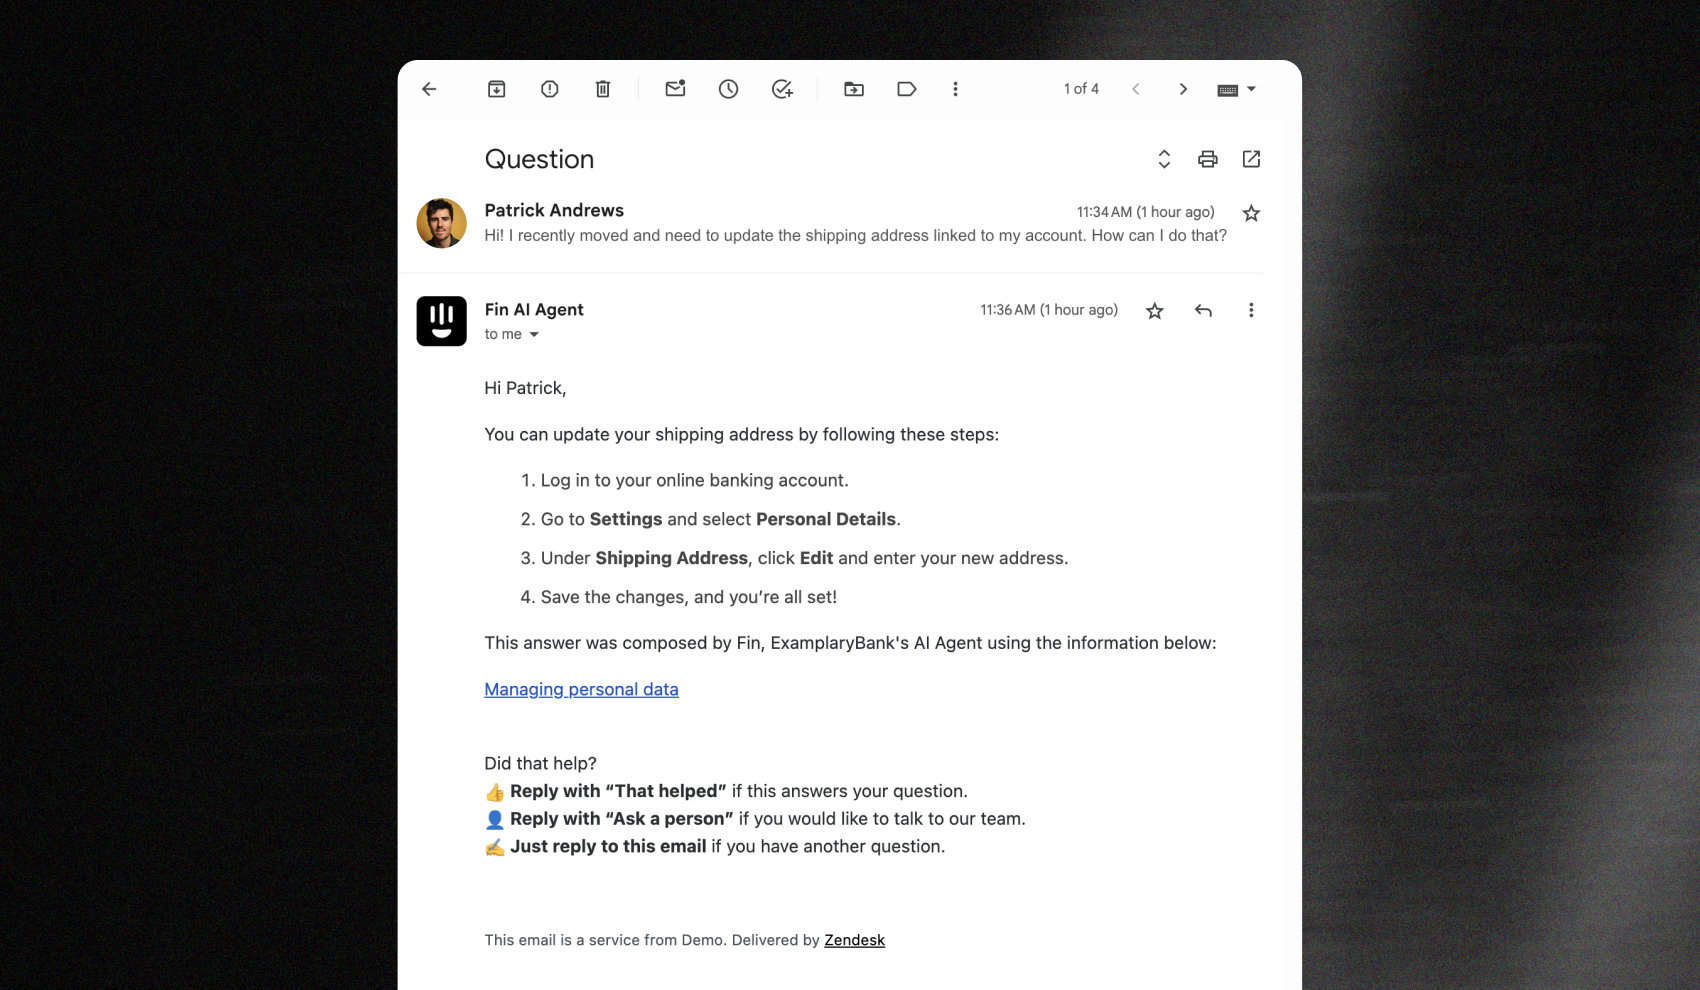Viewport: 1700px width, 990px height.
Task: Delete this conversation with trash icon
Action: [603, 89]
